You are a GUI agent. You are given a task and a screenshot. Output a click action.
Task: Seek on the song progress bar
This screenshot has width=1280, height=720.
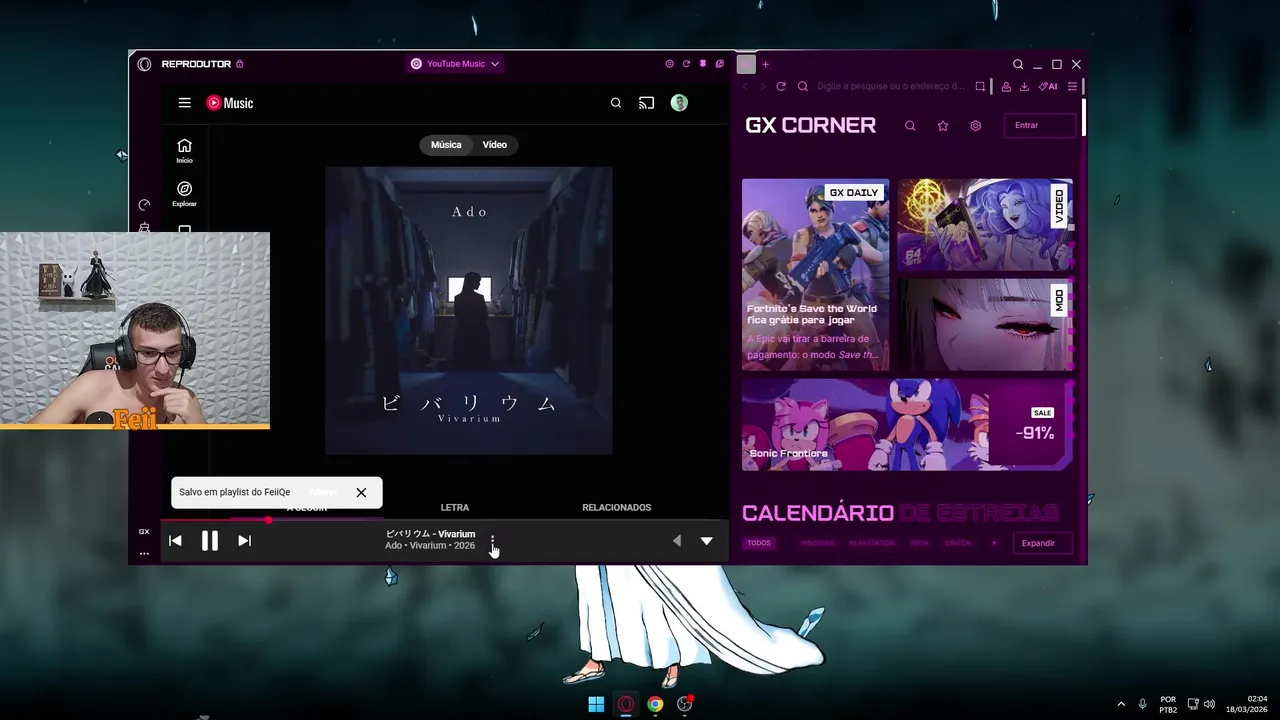click(x=445, y=519)
